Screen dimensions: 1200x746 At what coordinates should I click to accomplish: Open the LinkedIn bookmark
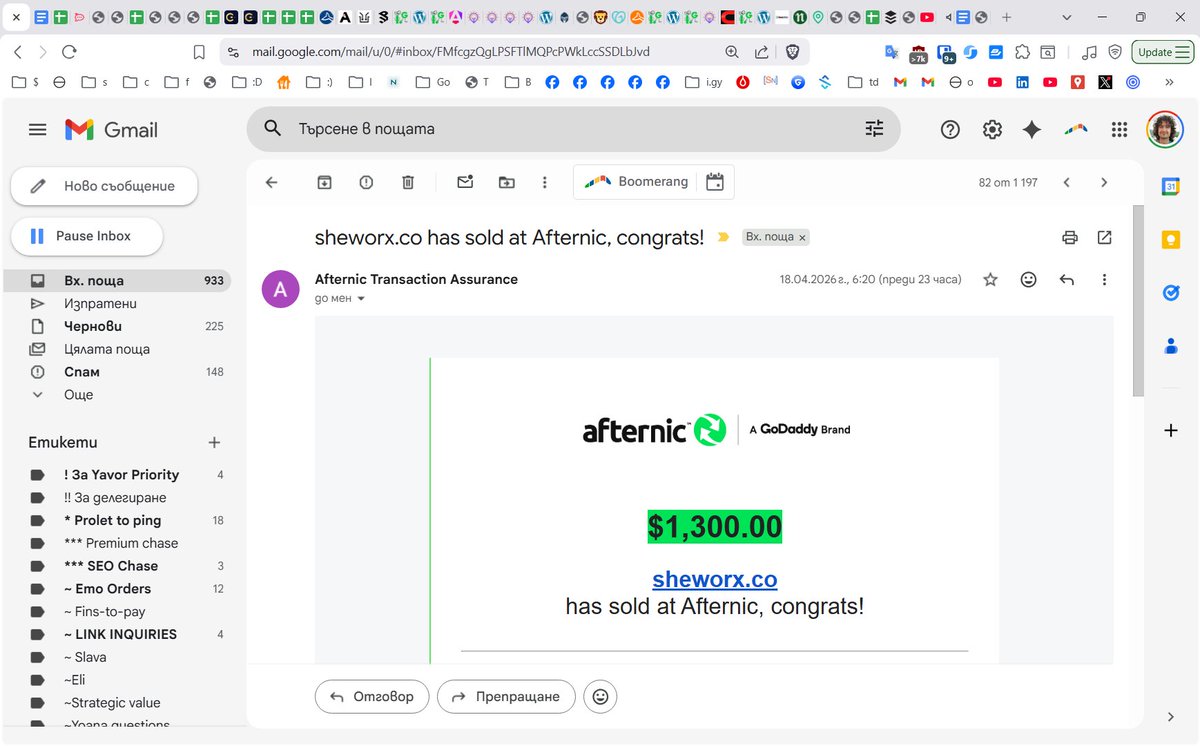pos(1022,83)
